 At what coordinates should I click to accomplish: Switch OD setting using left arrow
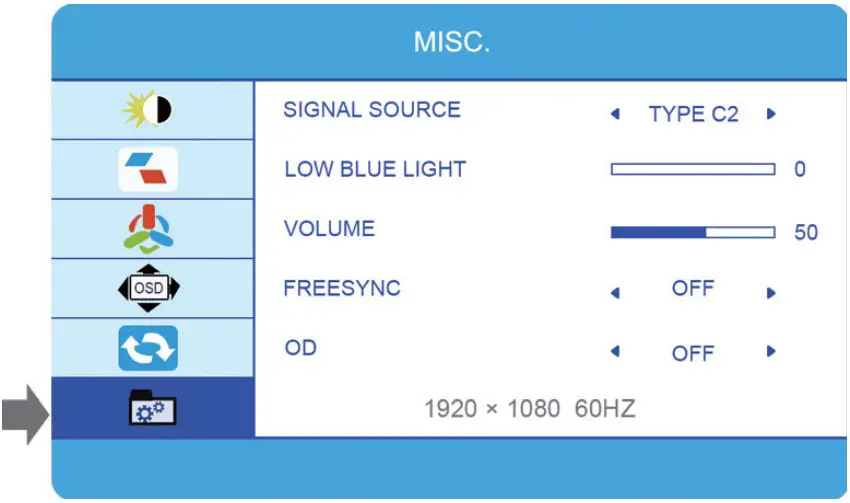tap(615, 352)
